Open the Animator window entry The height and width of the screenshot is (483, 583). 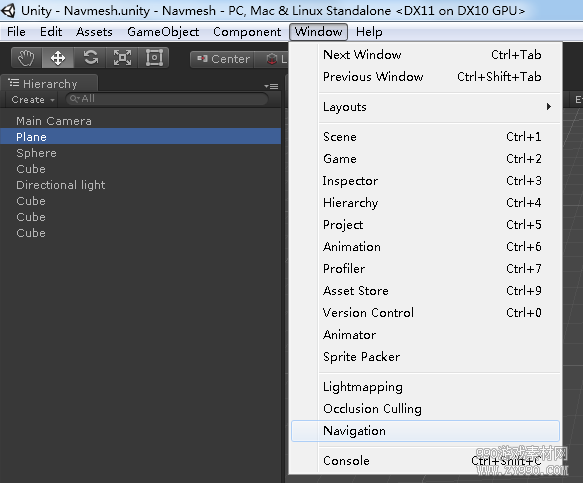[425, 335]
